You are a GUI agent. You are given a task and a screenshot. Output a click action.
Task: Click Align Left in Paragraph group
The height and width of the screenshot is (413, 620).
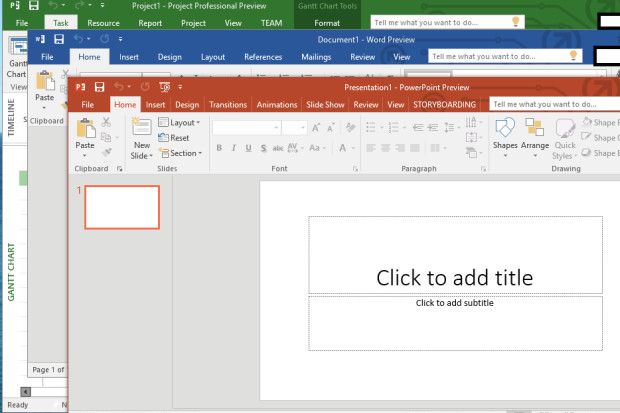tap(371, 148)
